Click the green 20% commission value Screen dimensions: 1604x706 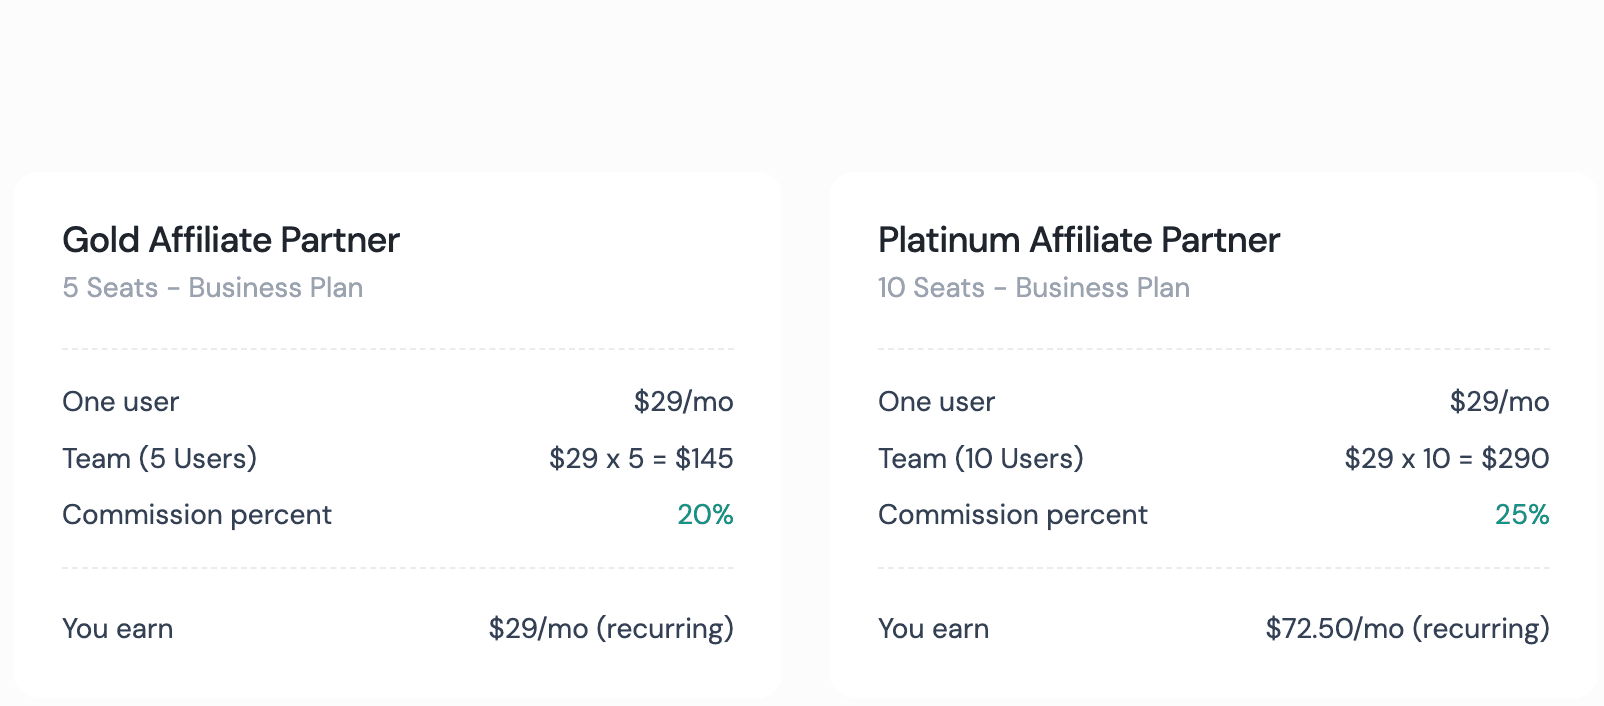(706, 515)
